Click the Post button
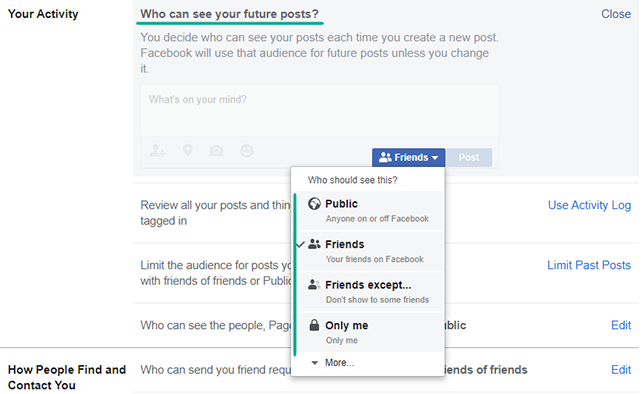The width and height of the screenshot is (642, 394). click(x=469, y=157)
